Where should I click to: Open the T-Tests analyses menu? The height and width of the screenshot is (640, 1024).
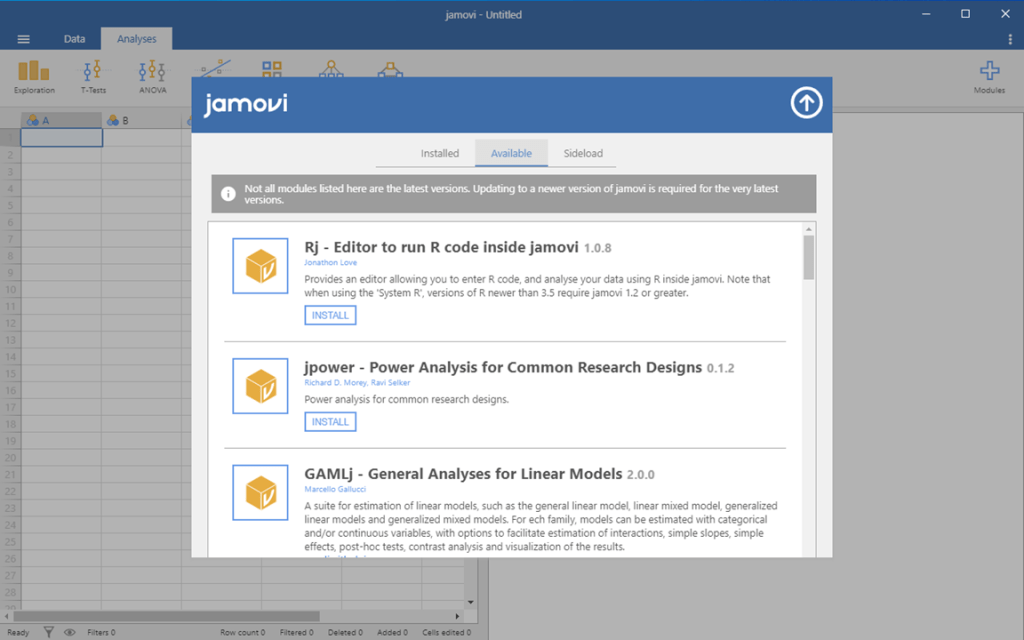coord(93,76)
